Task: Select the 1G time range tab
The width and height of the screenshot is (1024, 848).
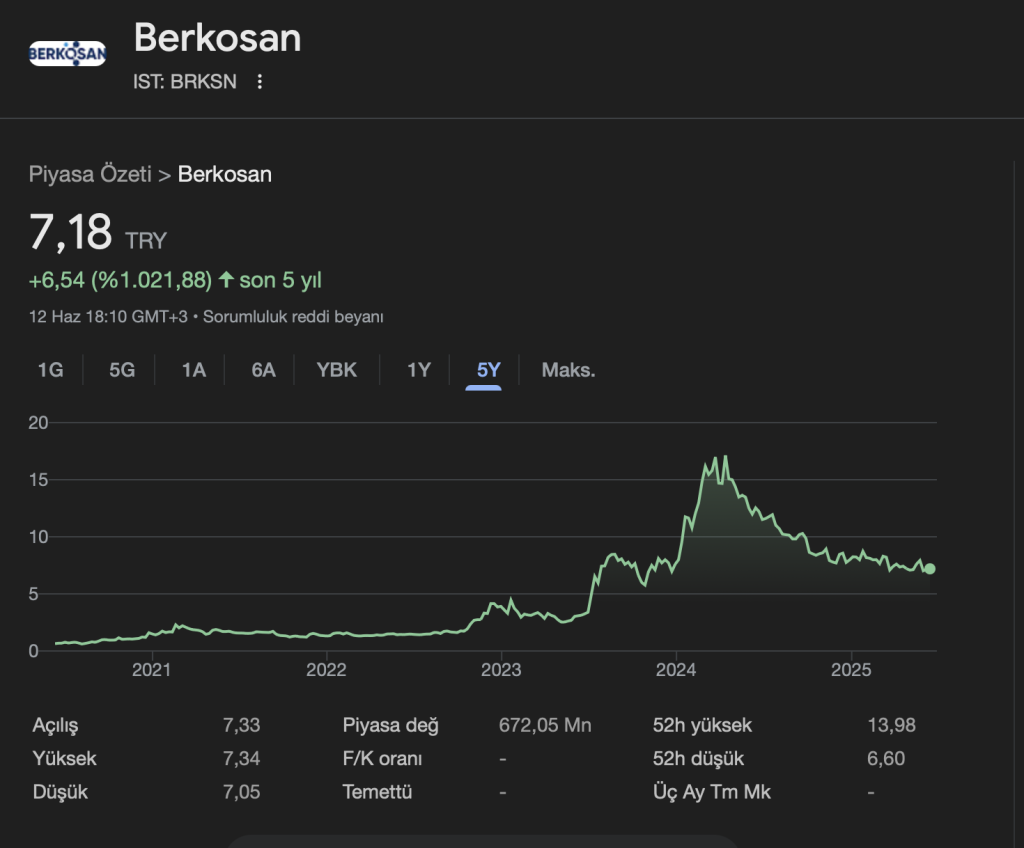Action: pyautogui.click(x=50, y=370)
